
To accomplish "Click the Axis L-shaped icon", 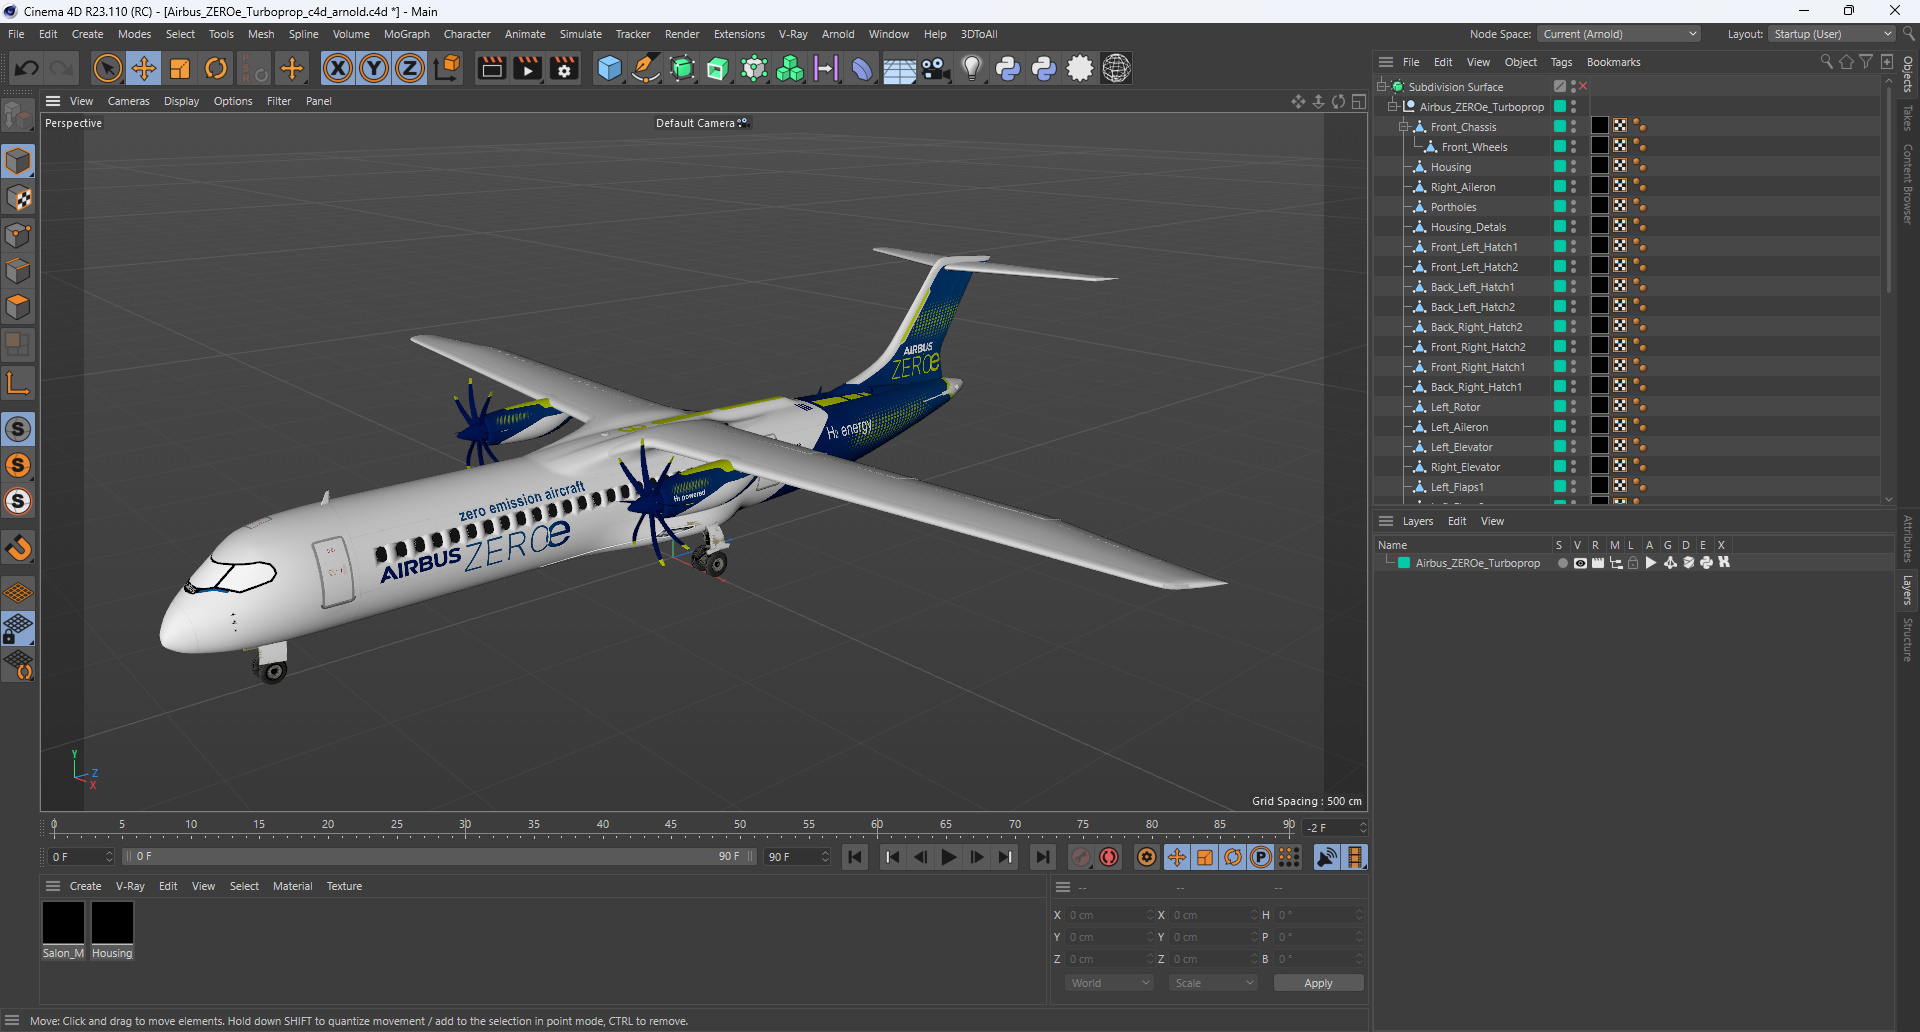I will (18, 383).
